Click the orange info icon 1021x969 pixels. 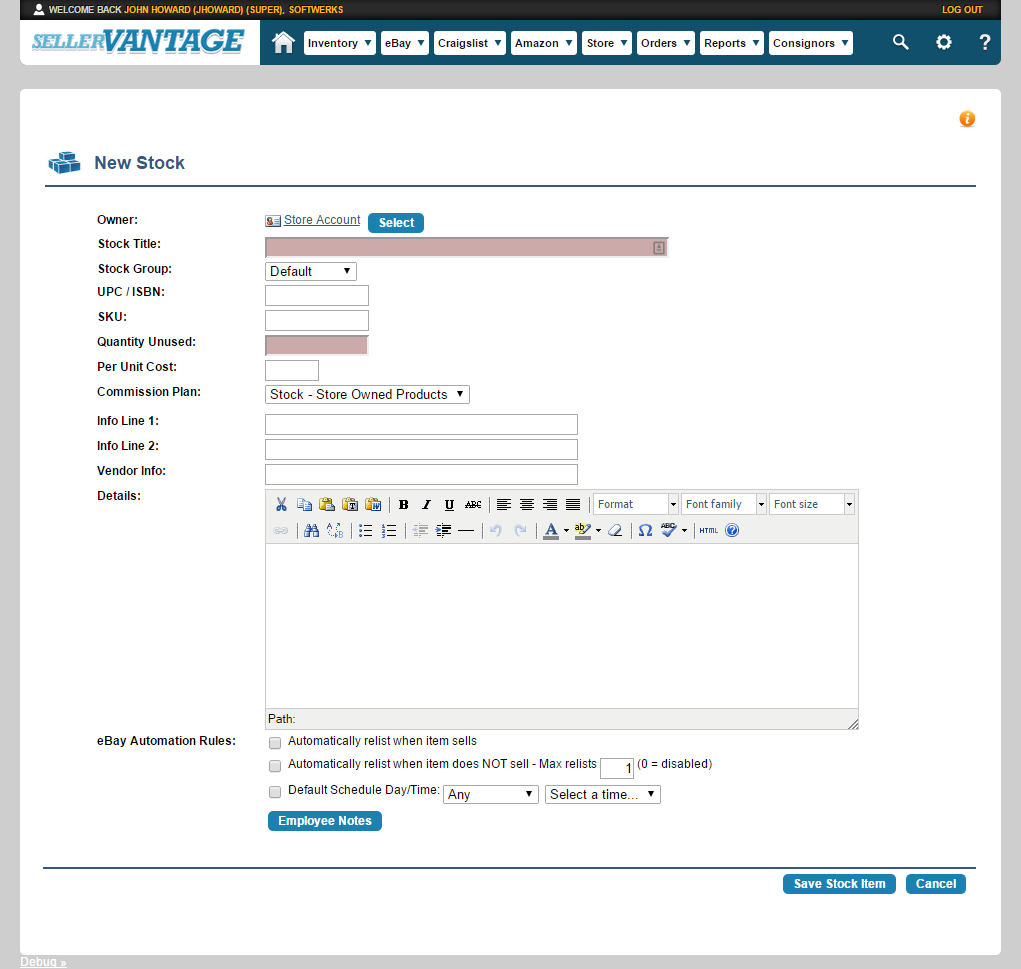click(x=967, y=119)
